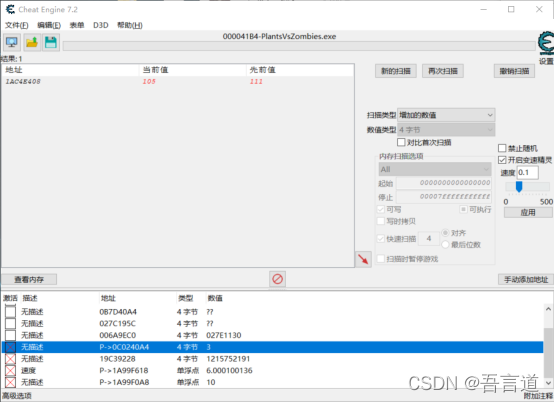Click the red clear-list prohibit icon
554x402 pixels.
pos(277,279)
